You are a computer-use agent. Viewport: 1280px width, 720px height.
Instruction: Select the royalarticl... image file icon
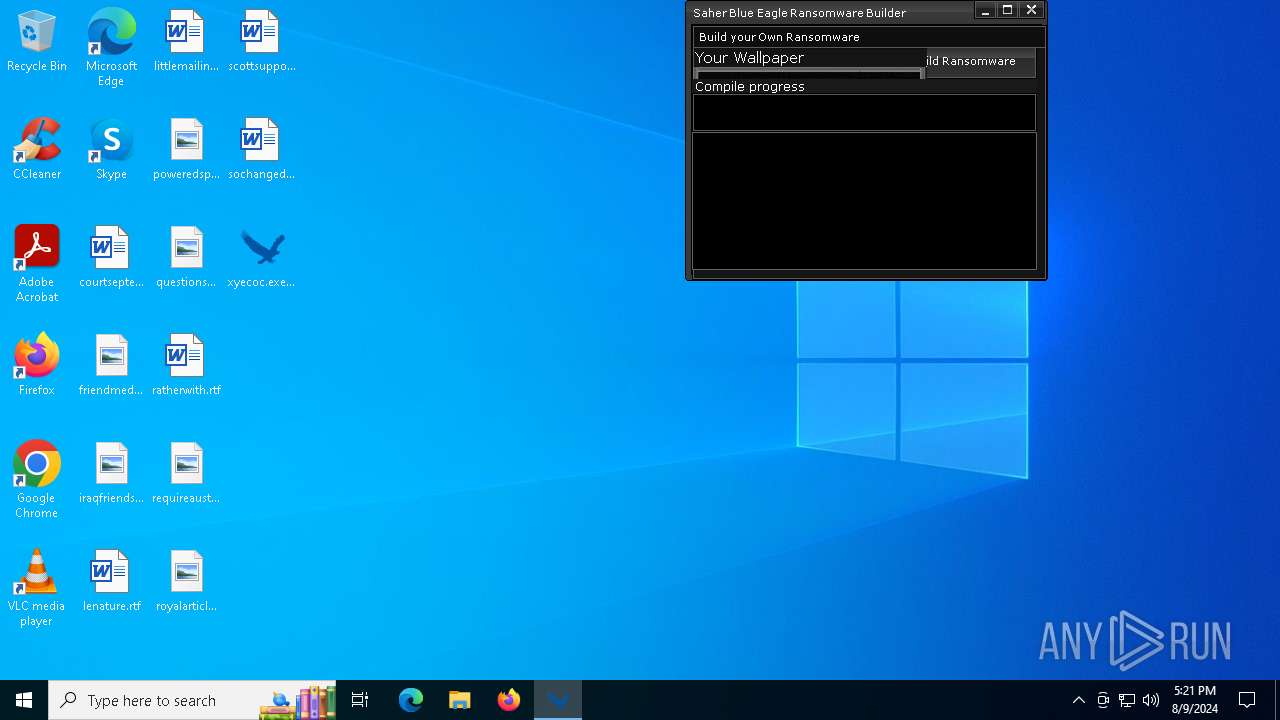(186, 581)
